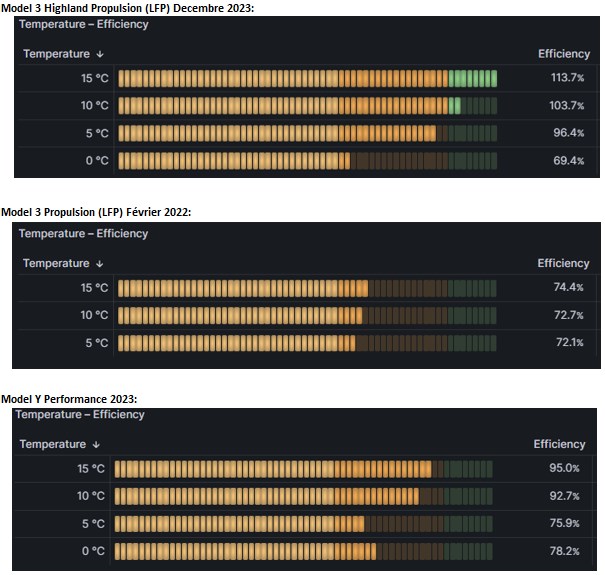Sort by Temperature arrow in Model 3 Propulsion February 2022 panel
The height and width of the screenshot is (575, 605).
(x=100, y=264)
